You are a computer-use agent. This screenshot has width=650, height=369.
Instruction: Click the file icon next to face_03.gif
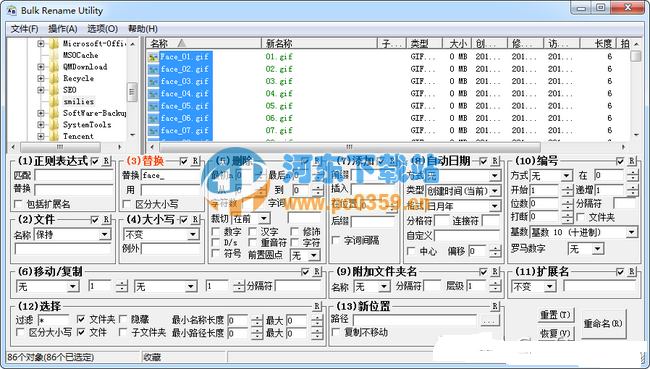[153, 82]
